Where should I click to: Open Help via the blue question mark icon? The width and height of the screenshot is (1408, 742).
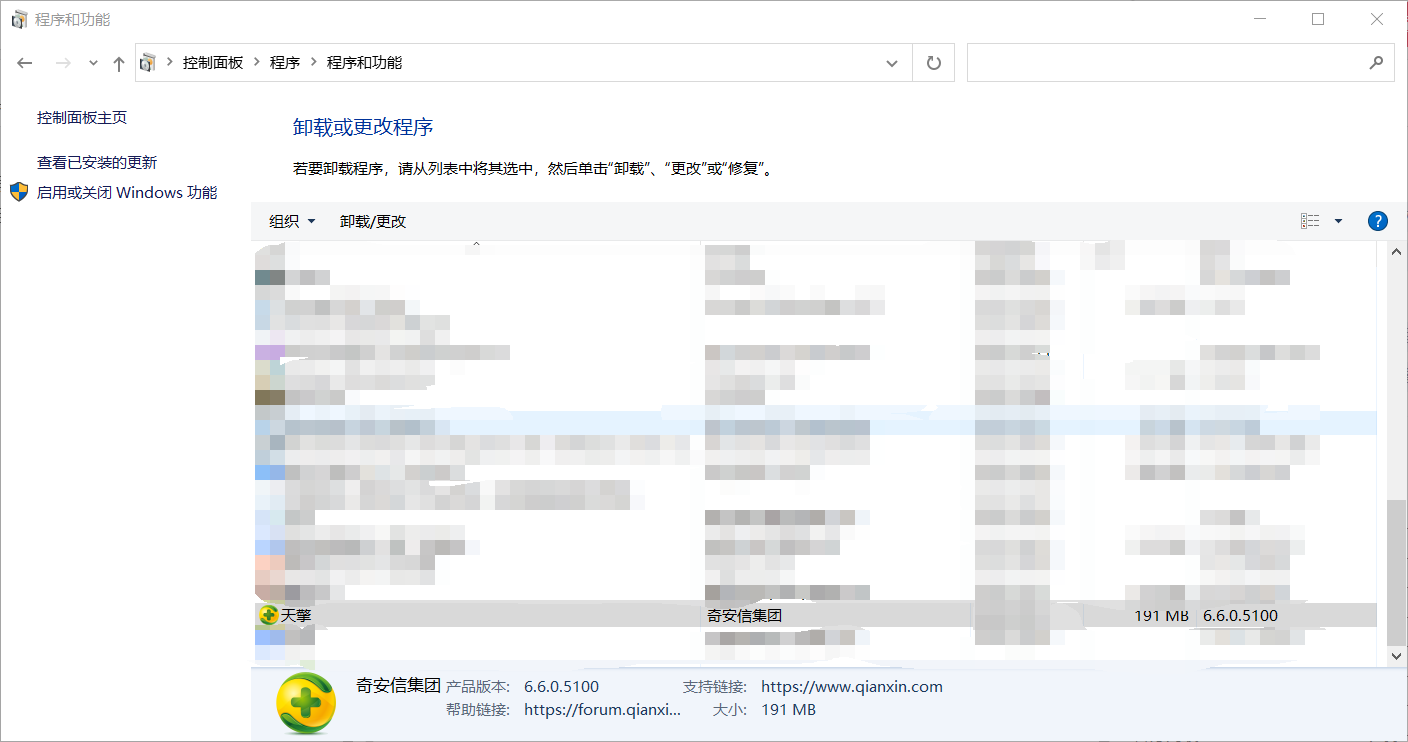click(x=1377, y=220)
